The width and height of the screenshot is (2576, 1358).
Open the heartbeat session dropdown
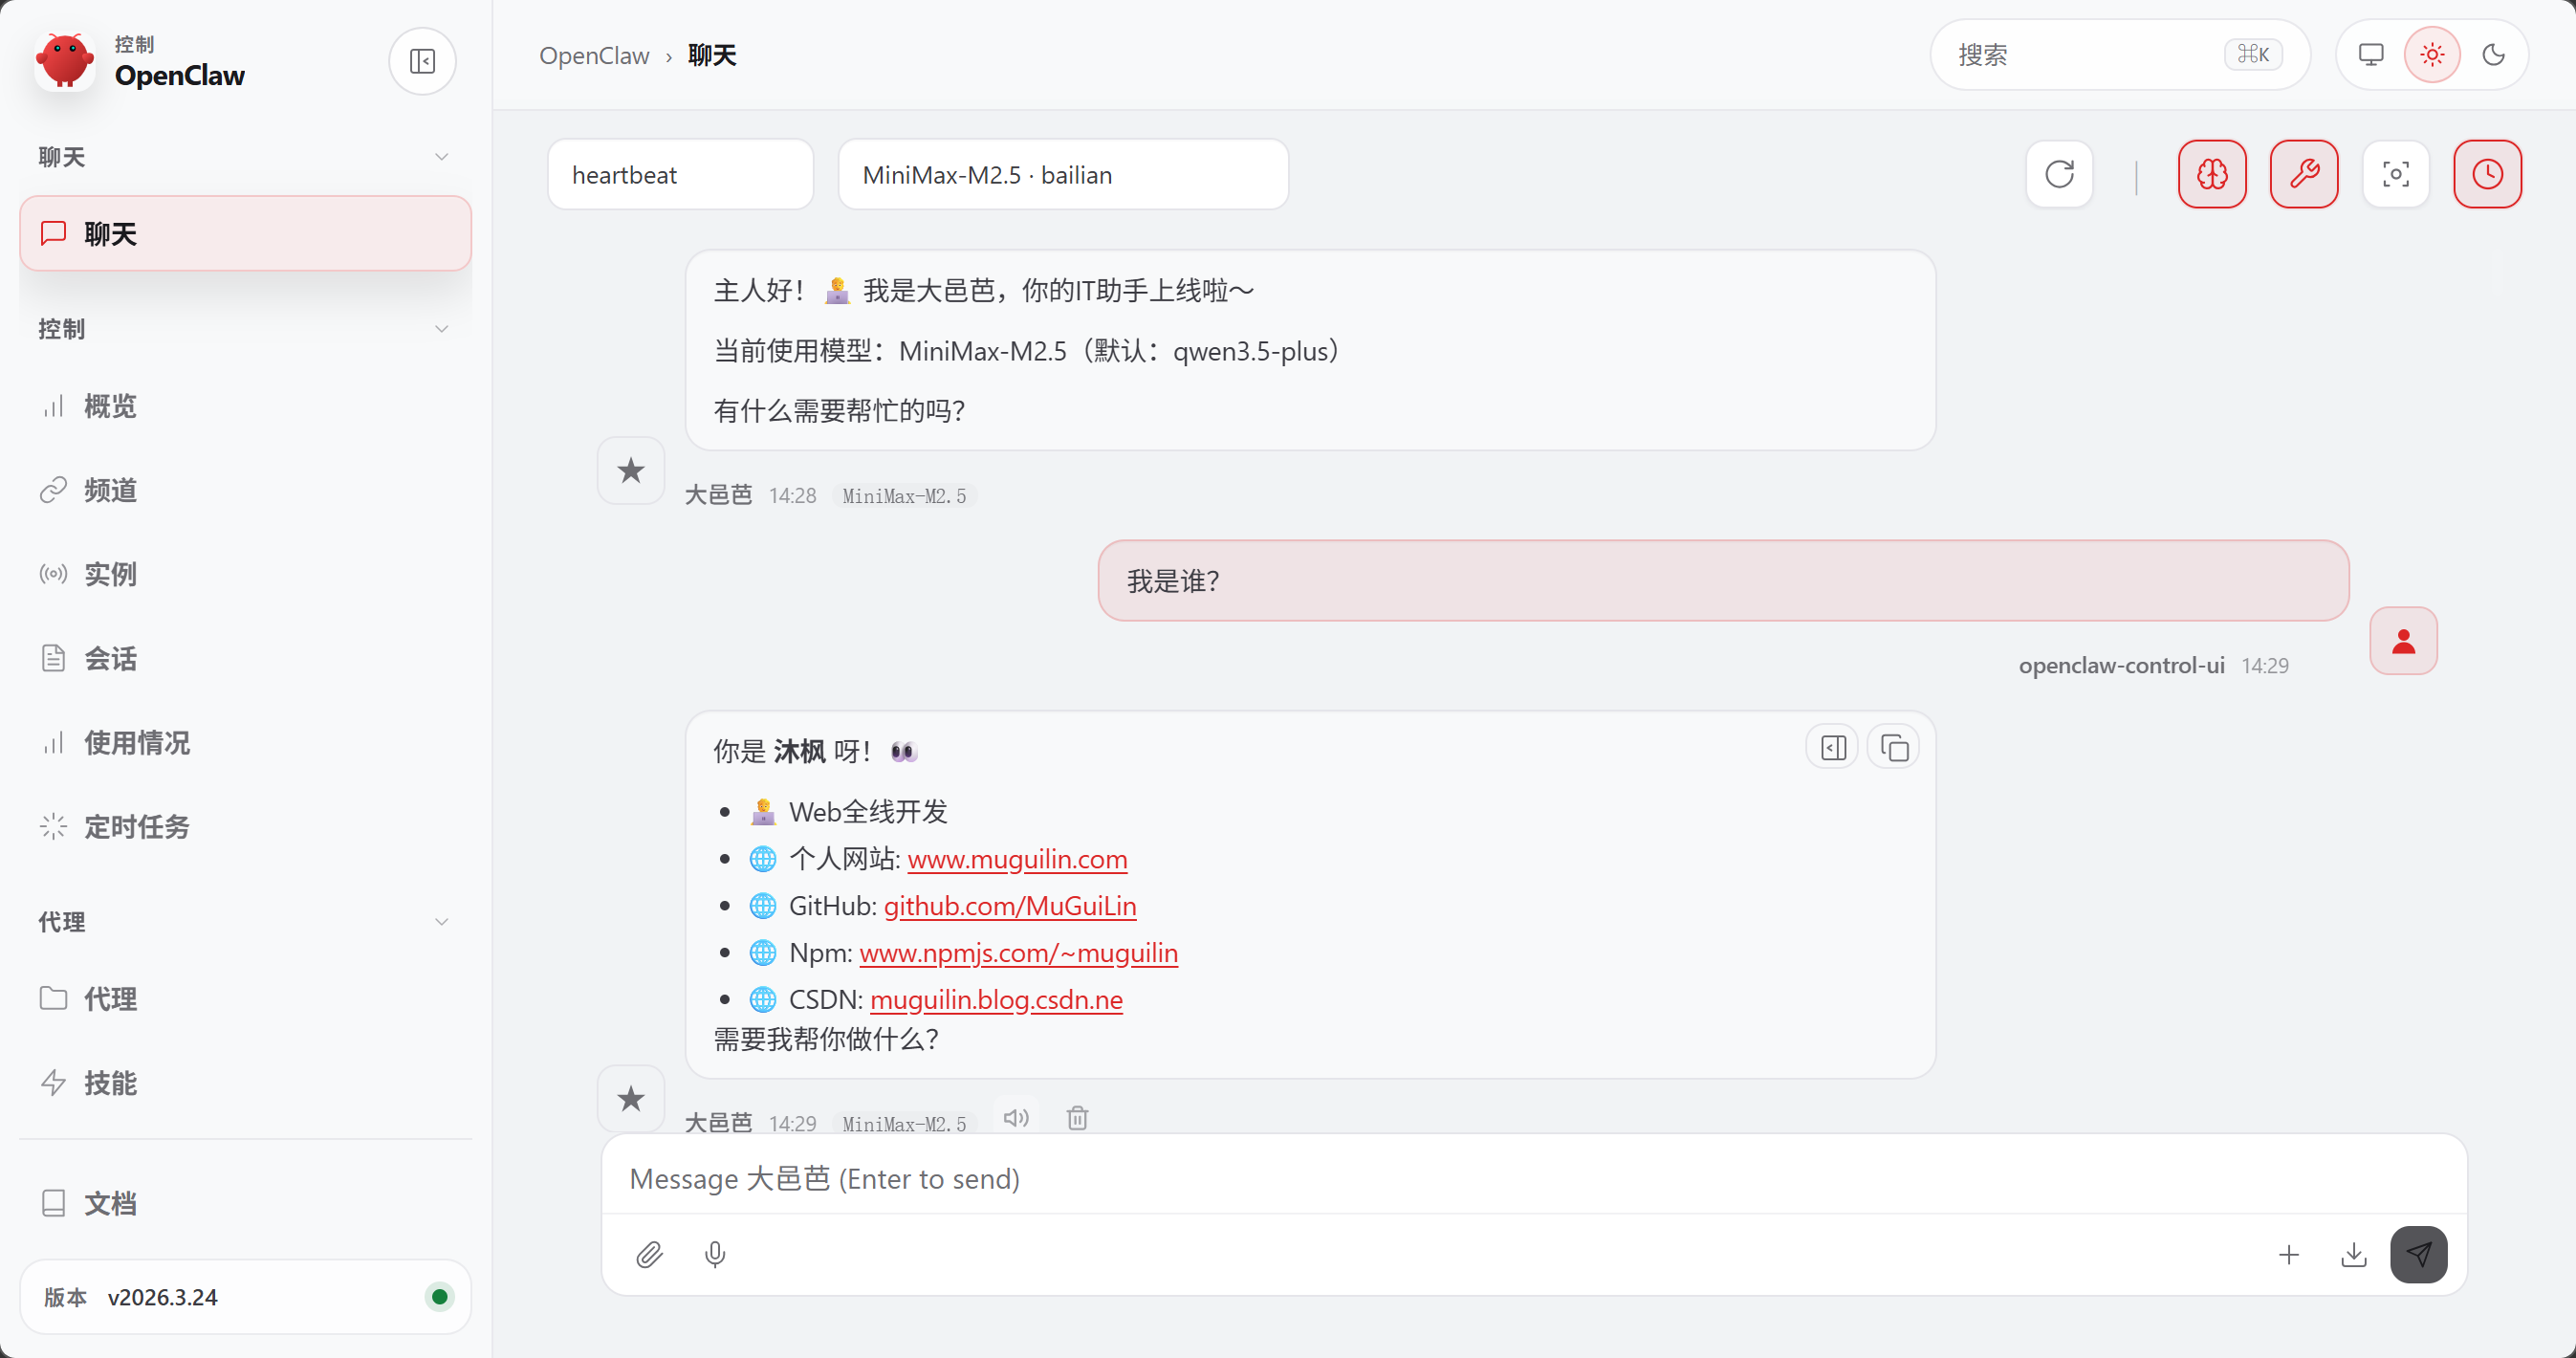pos(680,175)
